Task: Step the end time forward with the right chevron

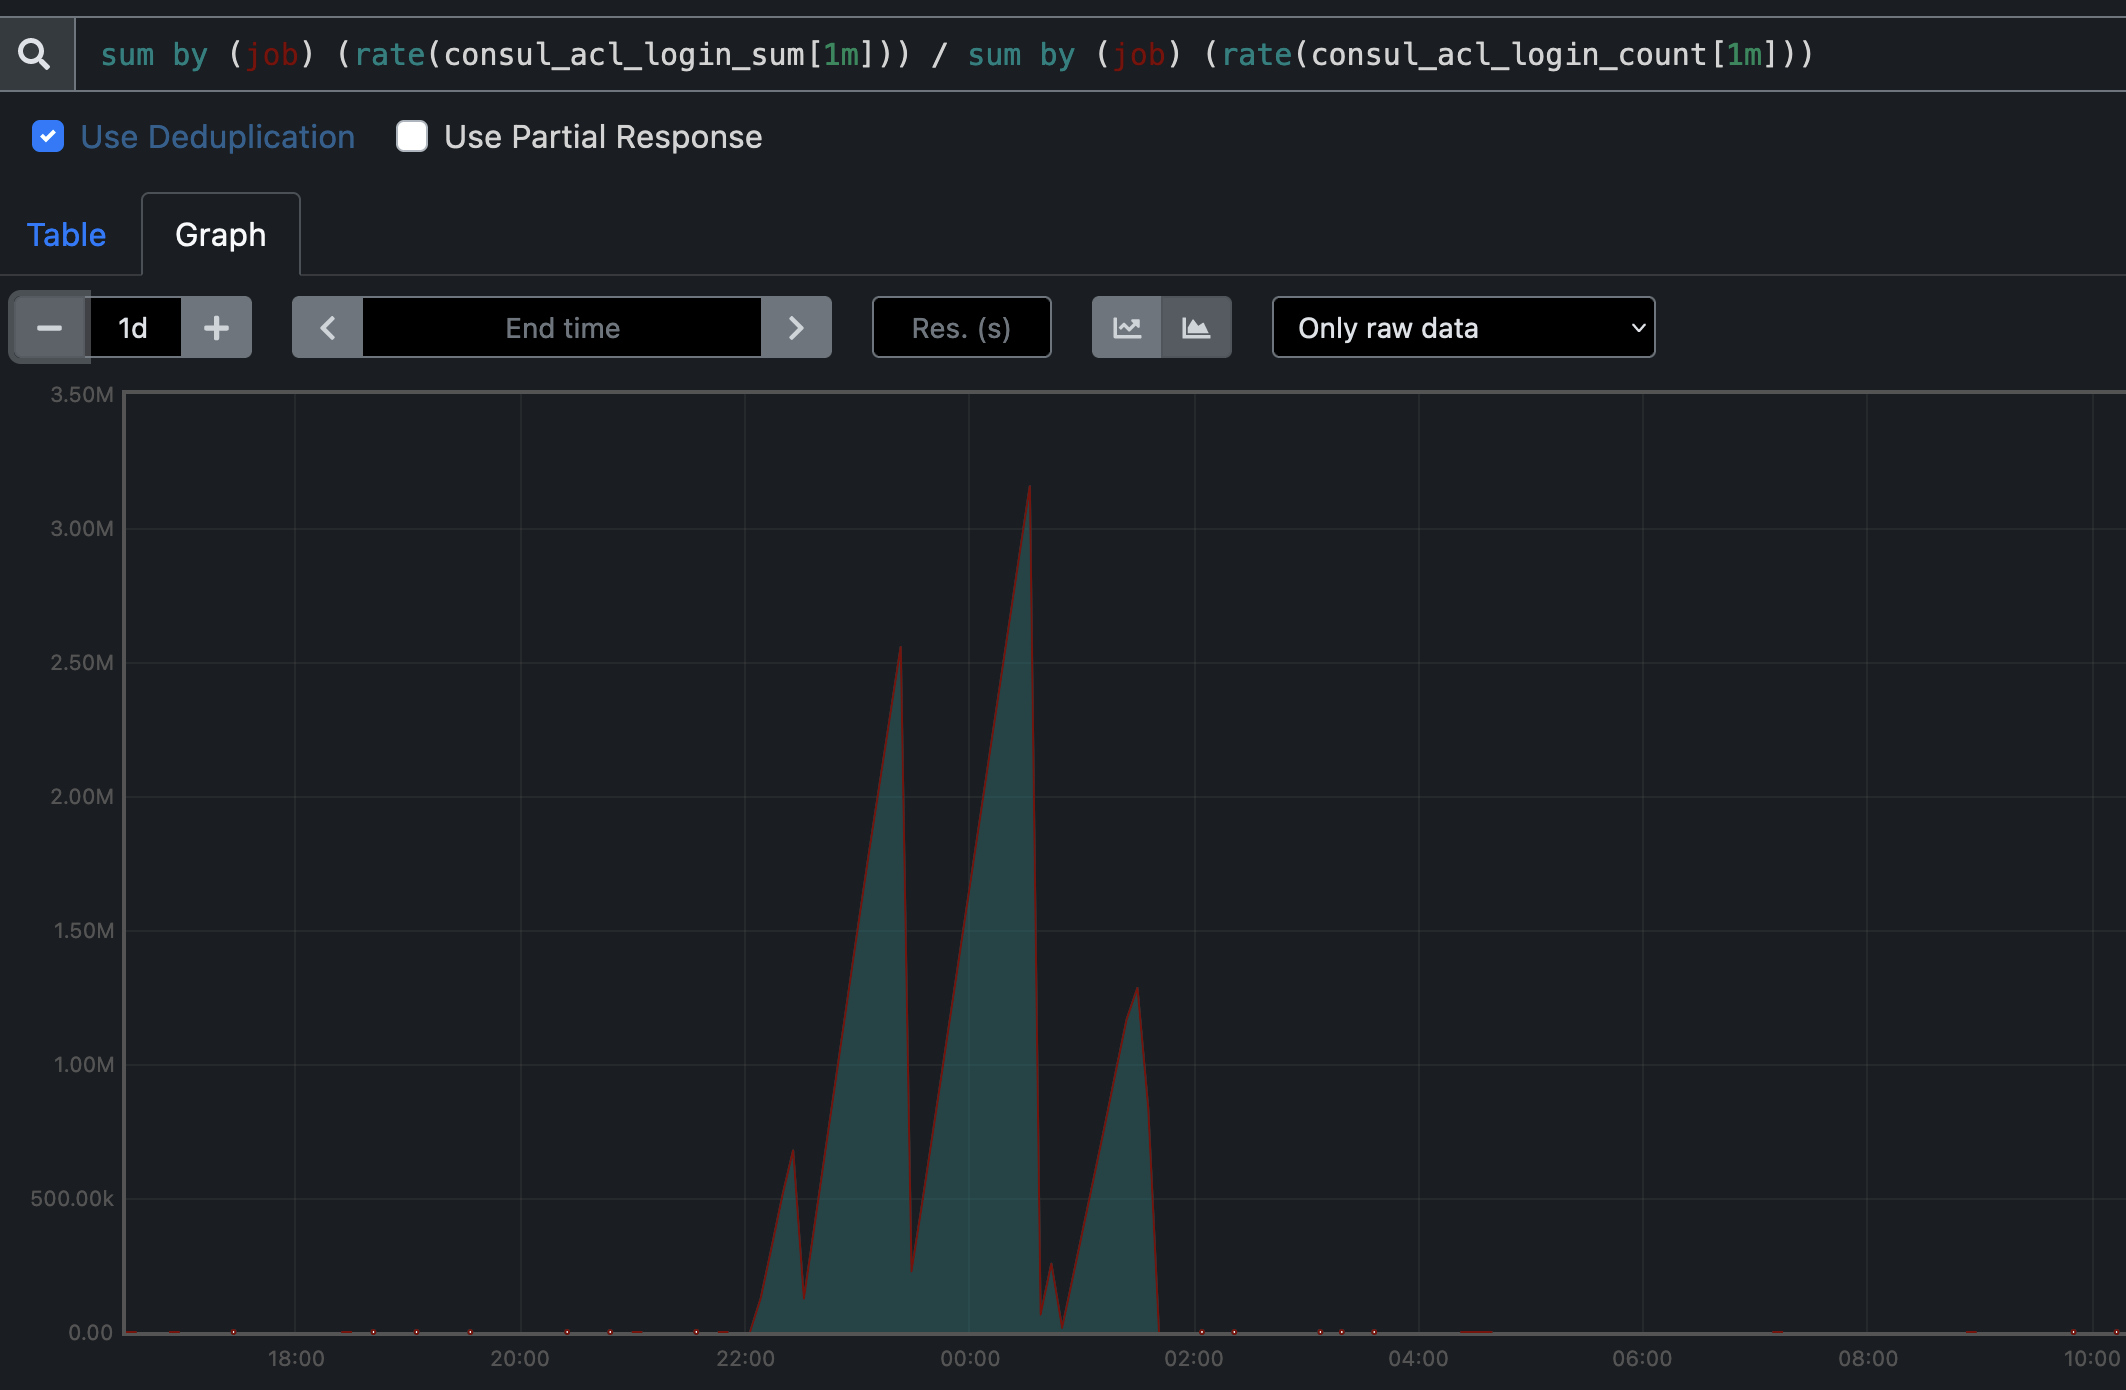Action: [x=796, y=327]
